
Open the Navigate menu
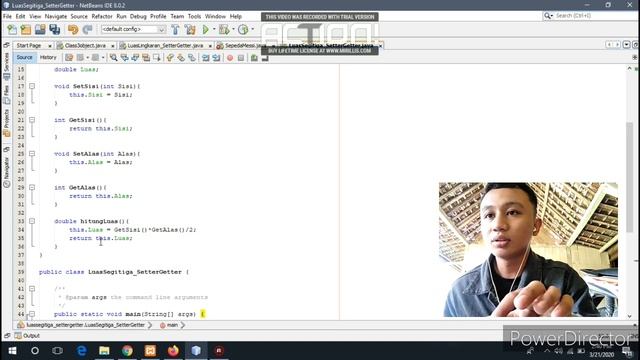tap(56, 16)
